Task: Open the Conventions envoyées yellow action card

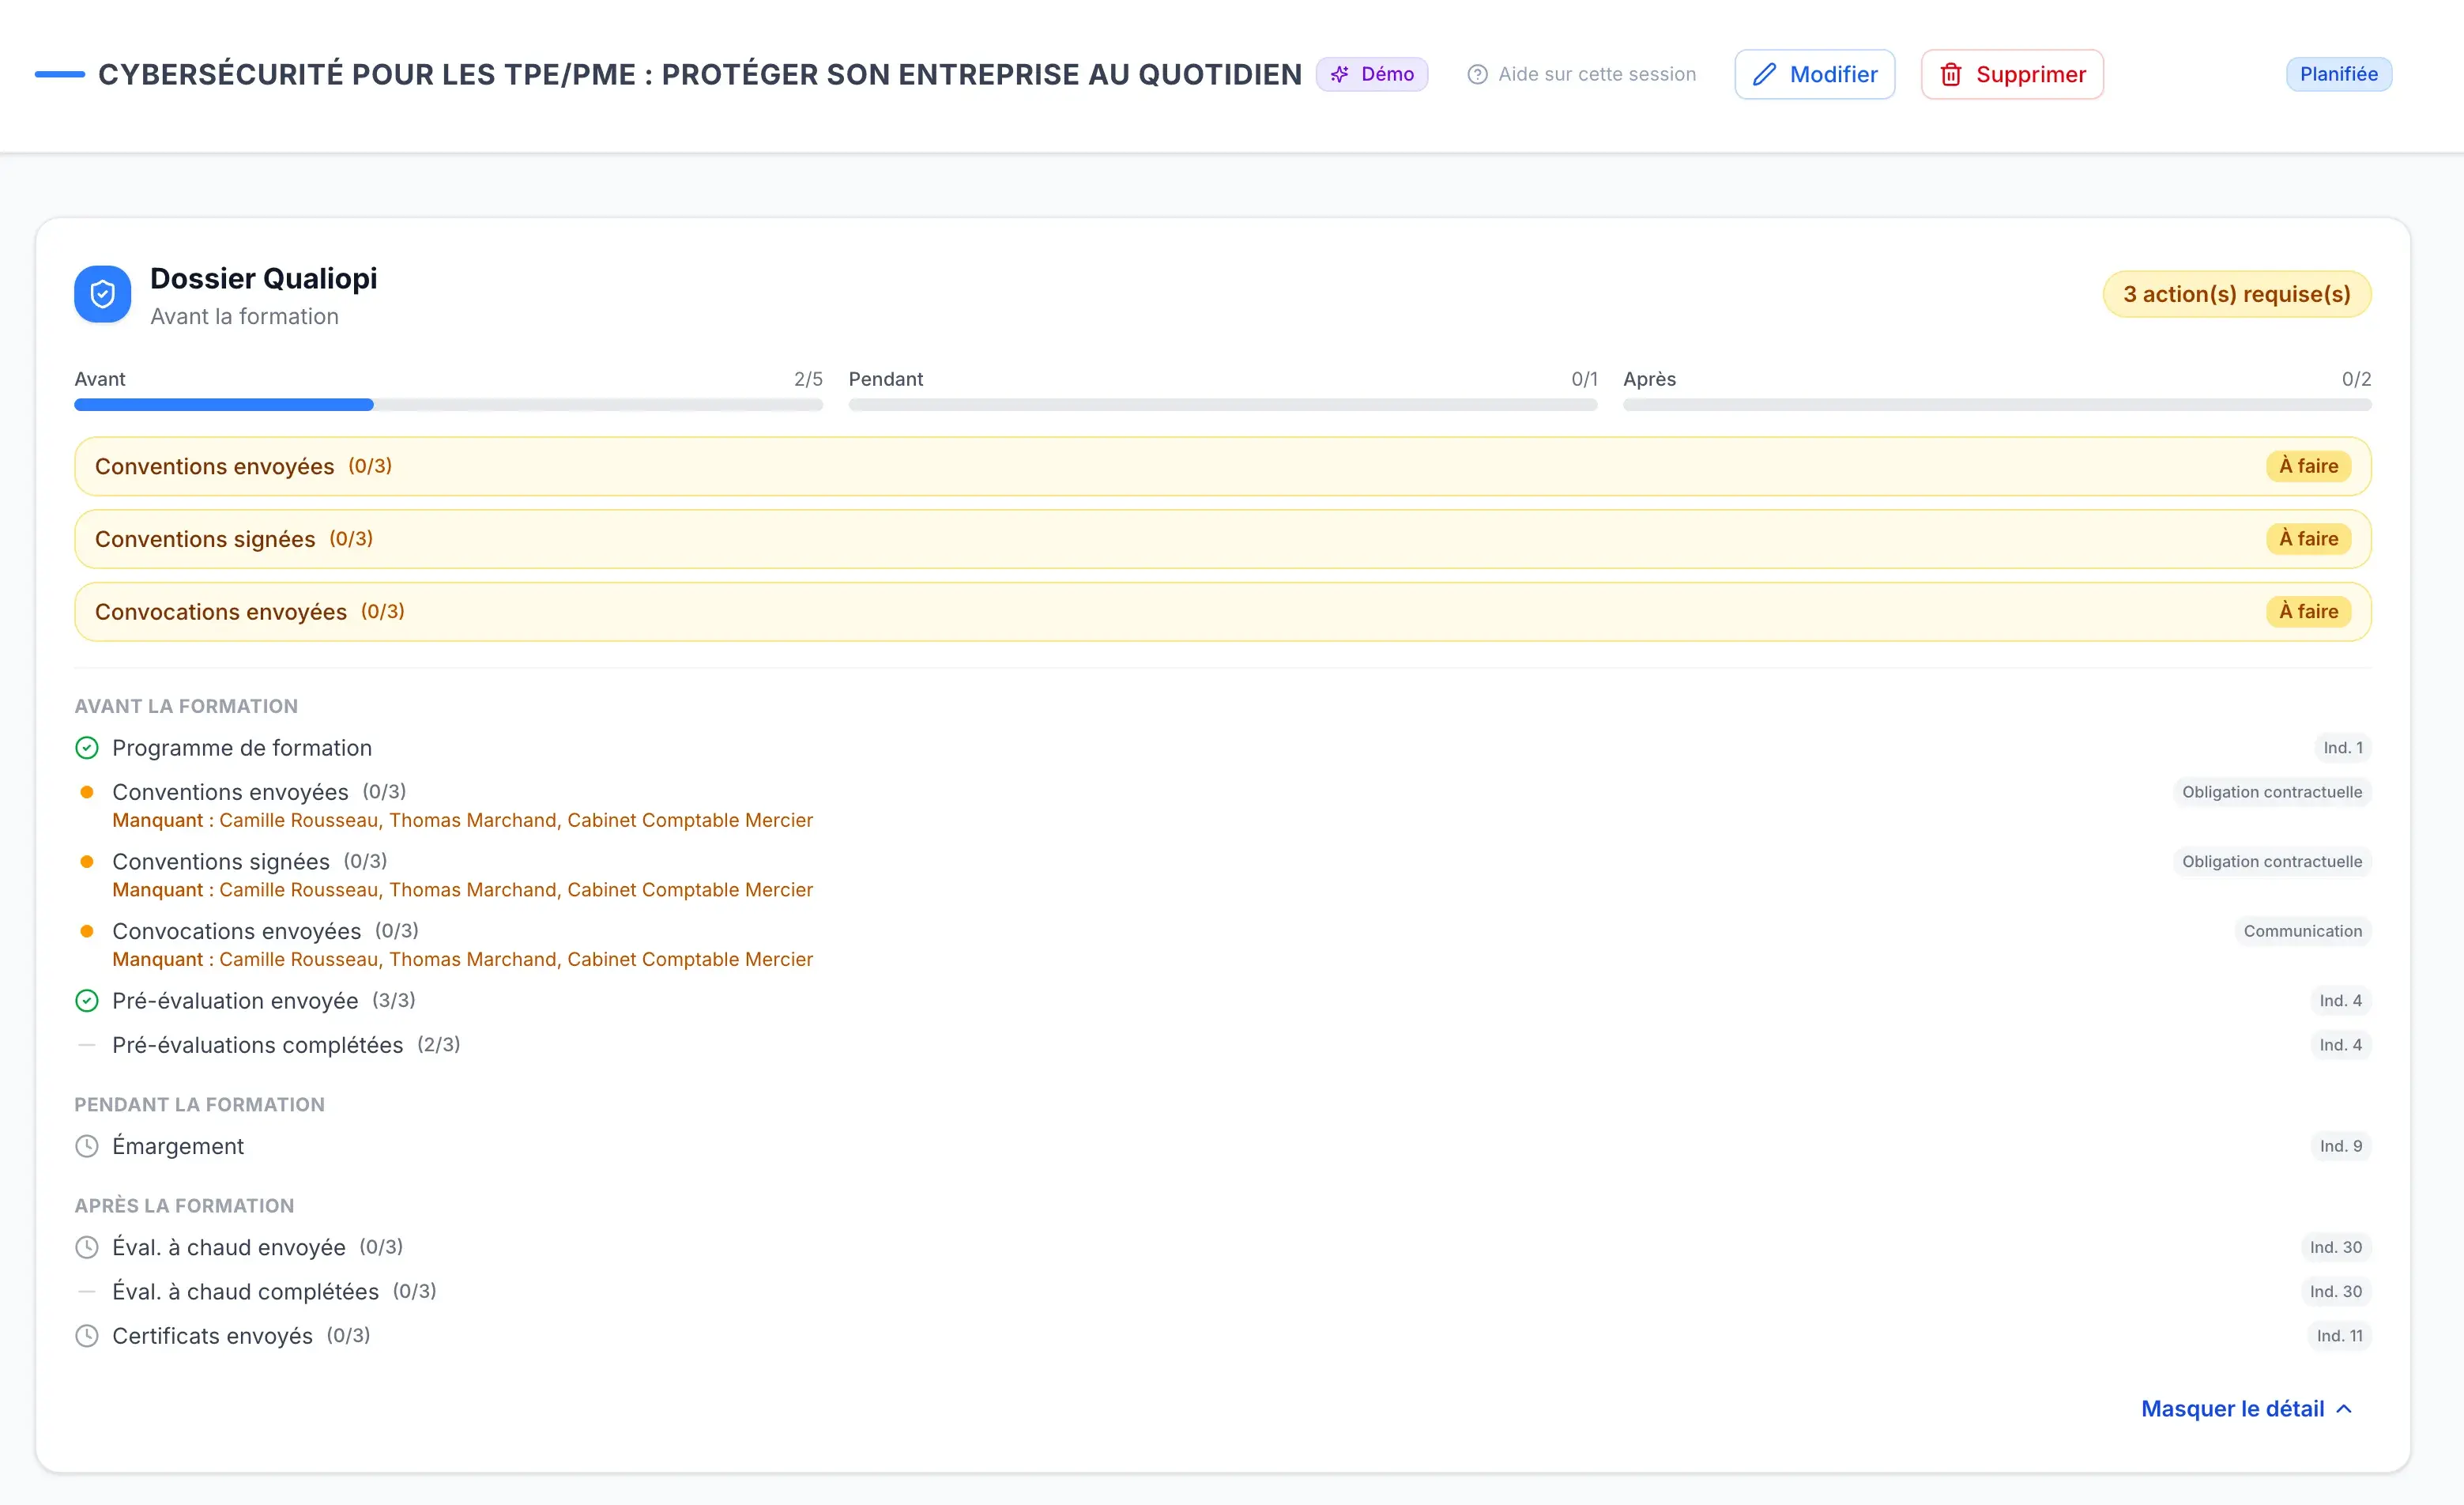Action: (1222, 466)
